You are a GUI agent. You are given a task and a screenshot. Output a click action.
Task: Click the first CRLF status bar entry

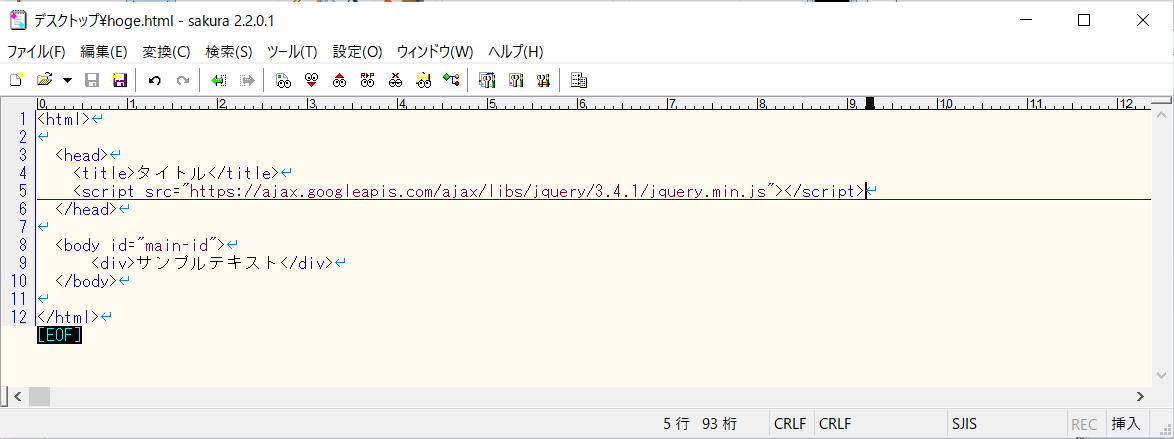790,423
